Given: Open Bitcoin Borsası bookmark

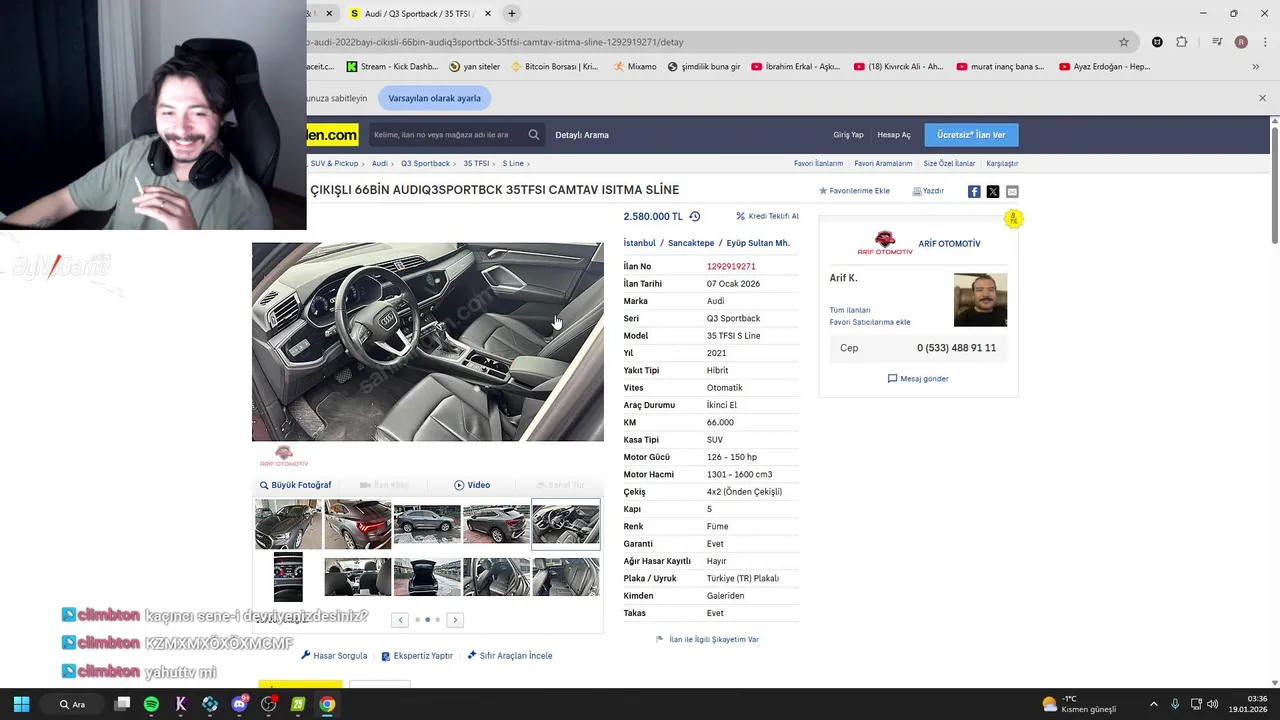Looking at the screenshot, I should [x=554, y=67].
